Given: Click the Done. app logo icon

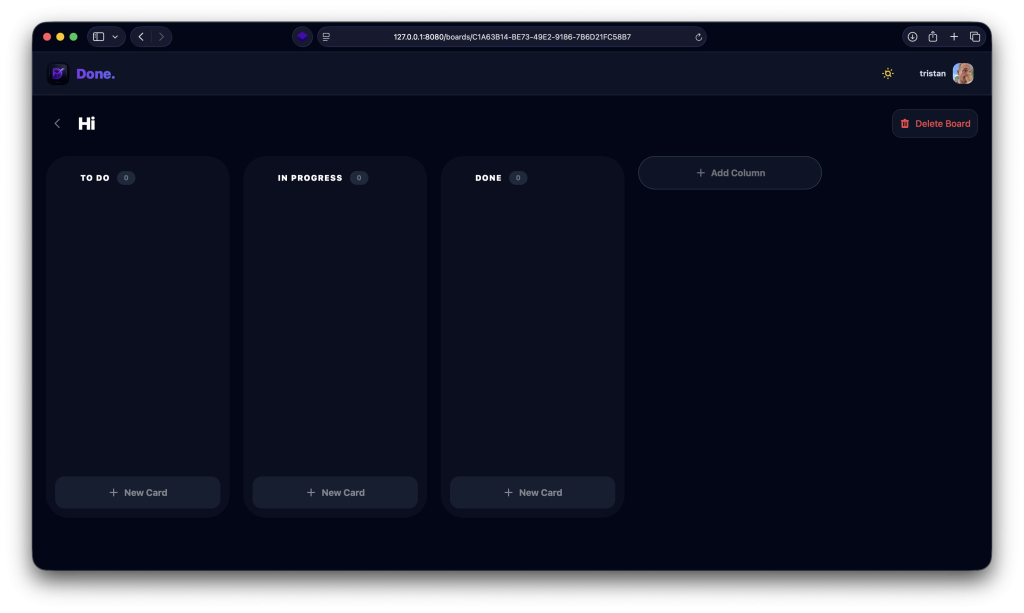Looking at the screenshot, I should 58,73.
